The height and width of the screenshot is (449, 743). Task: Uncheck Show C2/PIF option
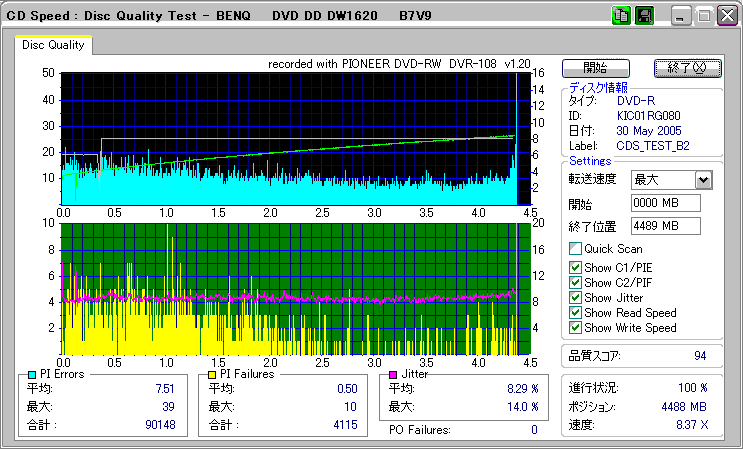point(575,282)
